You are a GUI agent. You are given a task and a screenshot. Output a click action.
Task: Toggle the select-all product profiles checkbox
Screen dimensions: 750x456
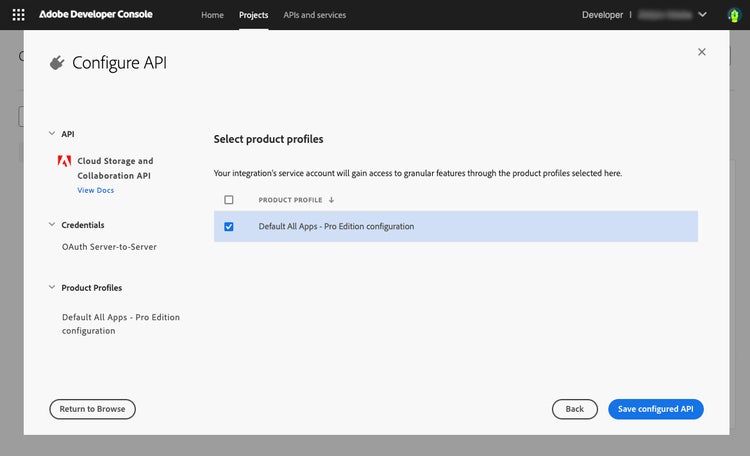coord(229,200)
